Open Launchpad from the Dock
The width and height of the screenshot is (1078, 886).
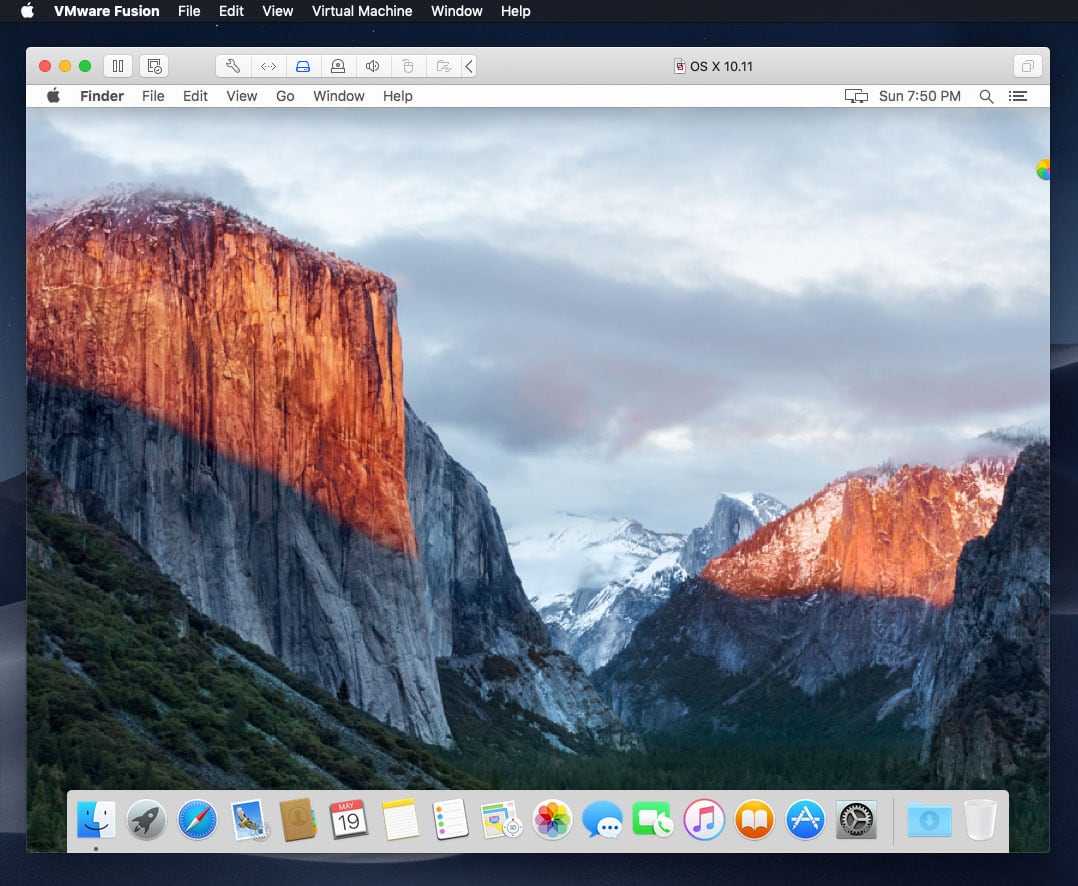[x=146, y=821]
